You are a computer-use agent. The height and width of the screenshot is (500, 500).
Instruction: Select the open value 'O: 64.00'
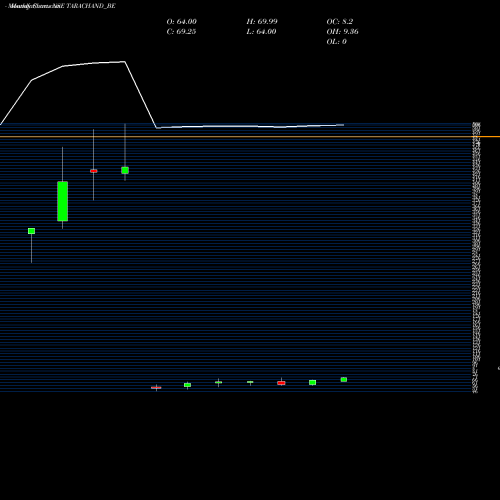pyautogui.click(x=181, y=22)
